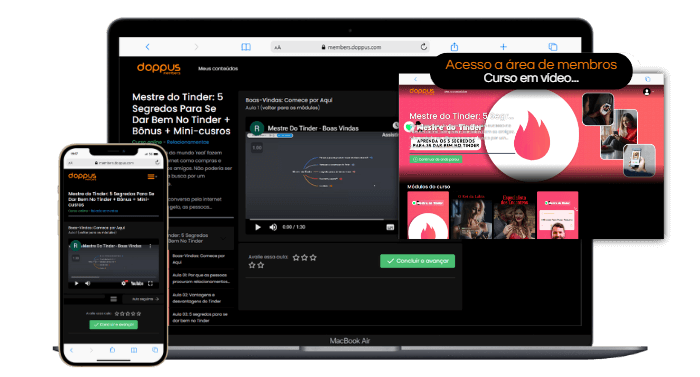Click green Continuar de onde parou button

[x=436, y=159]
